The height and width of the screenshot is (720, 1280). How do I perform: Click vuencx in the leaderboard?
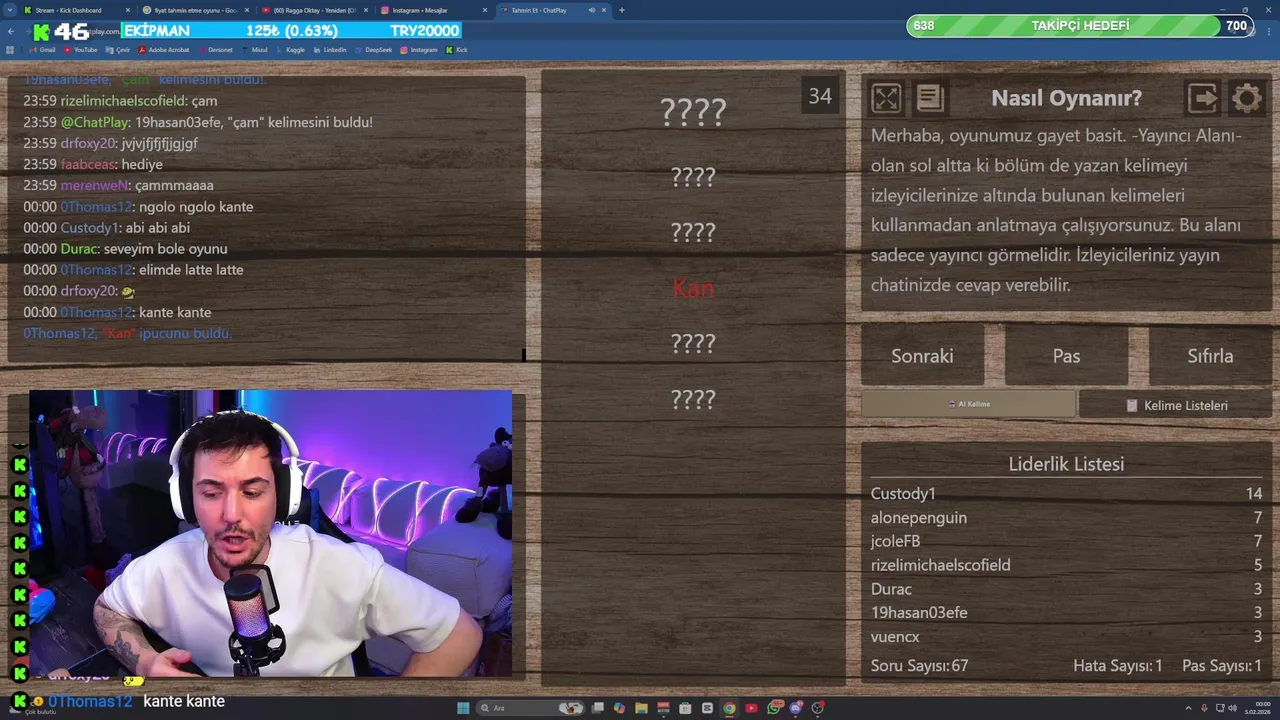(x=895, y=636)
